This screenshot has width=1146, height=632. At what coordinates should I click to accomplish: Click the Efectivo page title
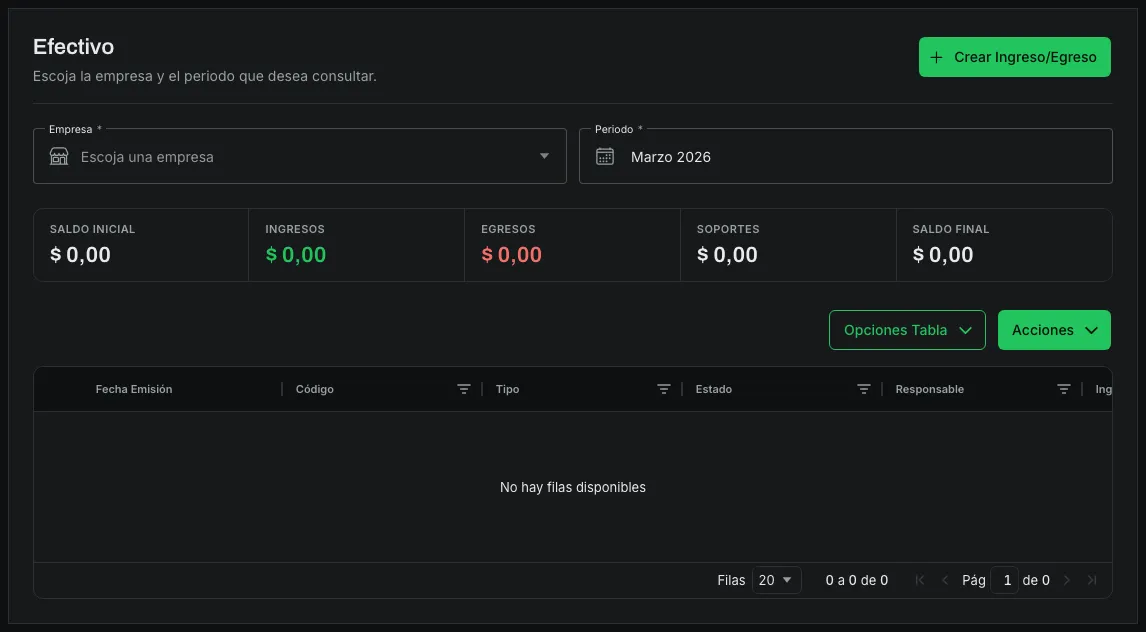click(74, 46)
